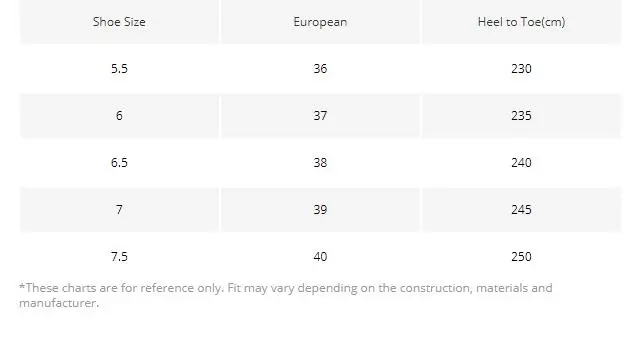Image resolution: width=637 pixels, height=361 pixels.
Task: Select shoe size 6 cell
Action: [x=119, y=116]
